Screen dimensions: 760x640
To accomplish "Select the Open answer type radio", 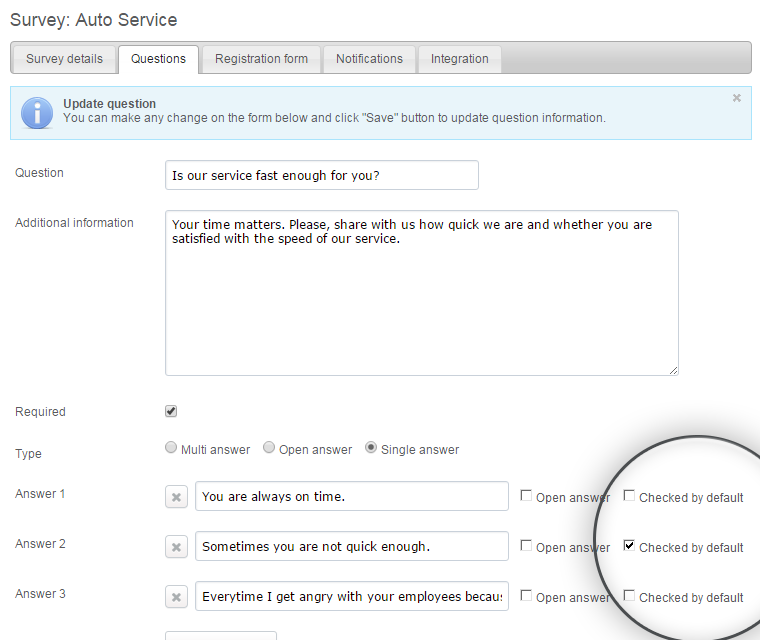I will pyautogui.click(x=269, y=447).
